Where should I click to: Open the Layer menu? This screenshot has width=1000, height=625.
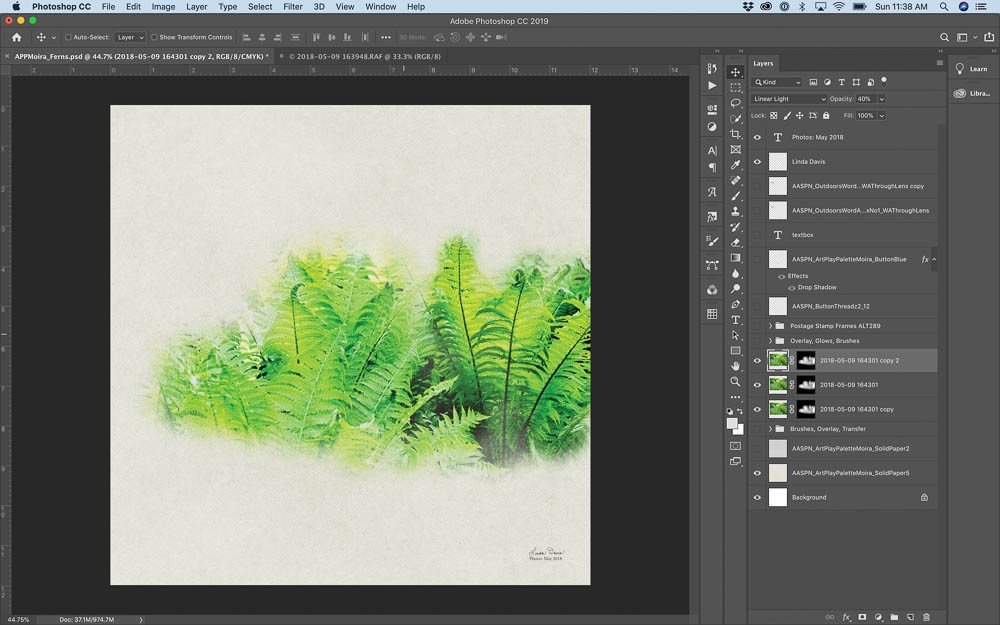196,6
